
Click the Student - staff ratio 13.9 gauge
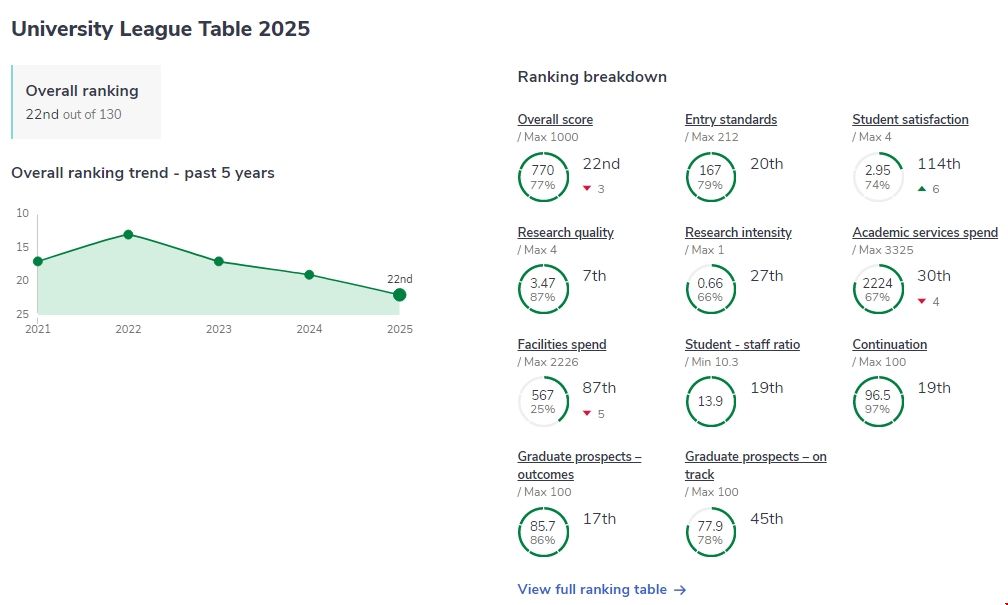coord(710,402)
